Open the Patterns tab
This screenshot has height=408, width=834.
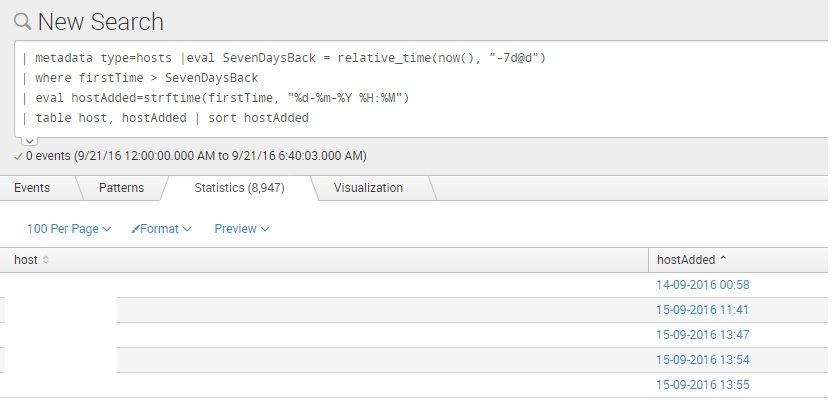121,188
